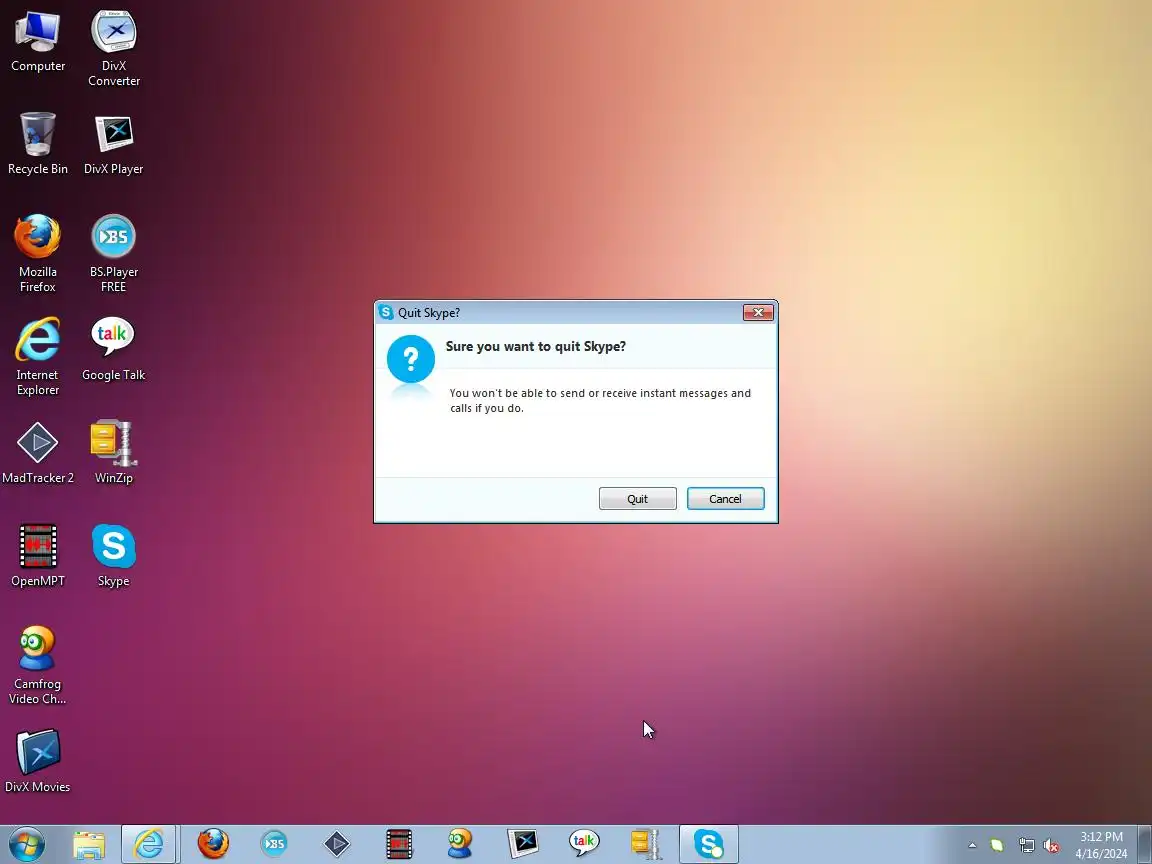Select the Recycle Bin desktop icon
Image resolution: width=1152 pixels, height=864 pixels.
point(37,144)
